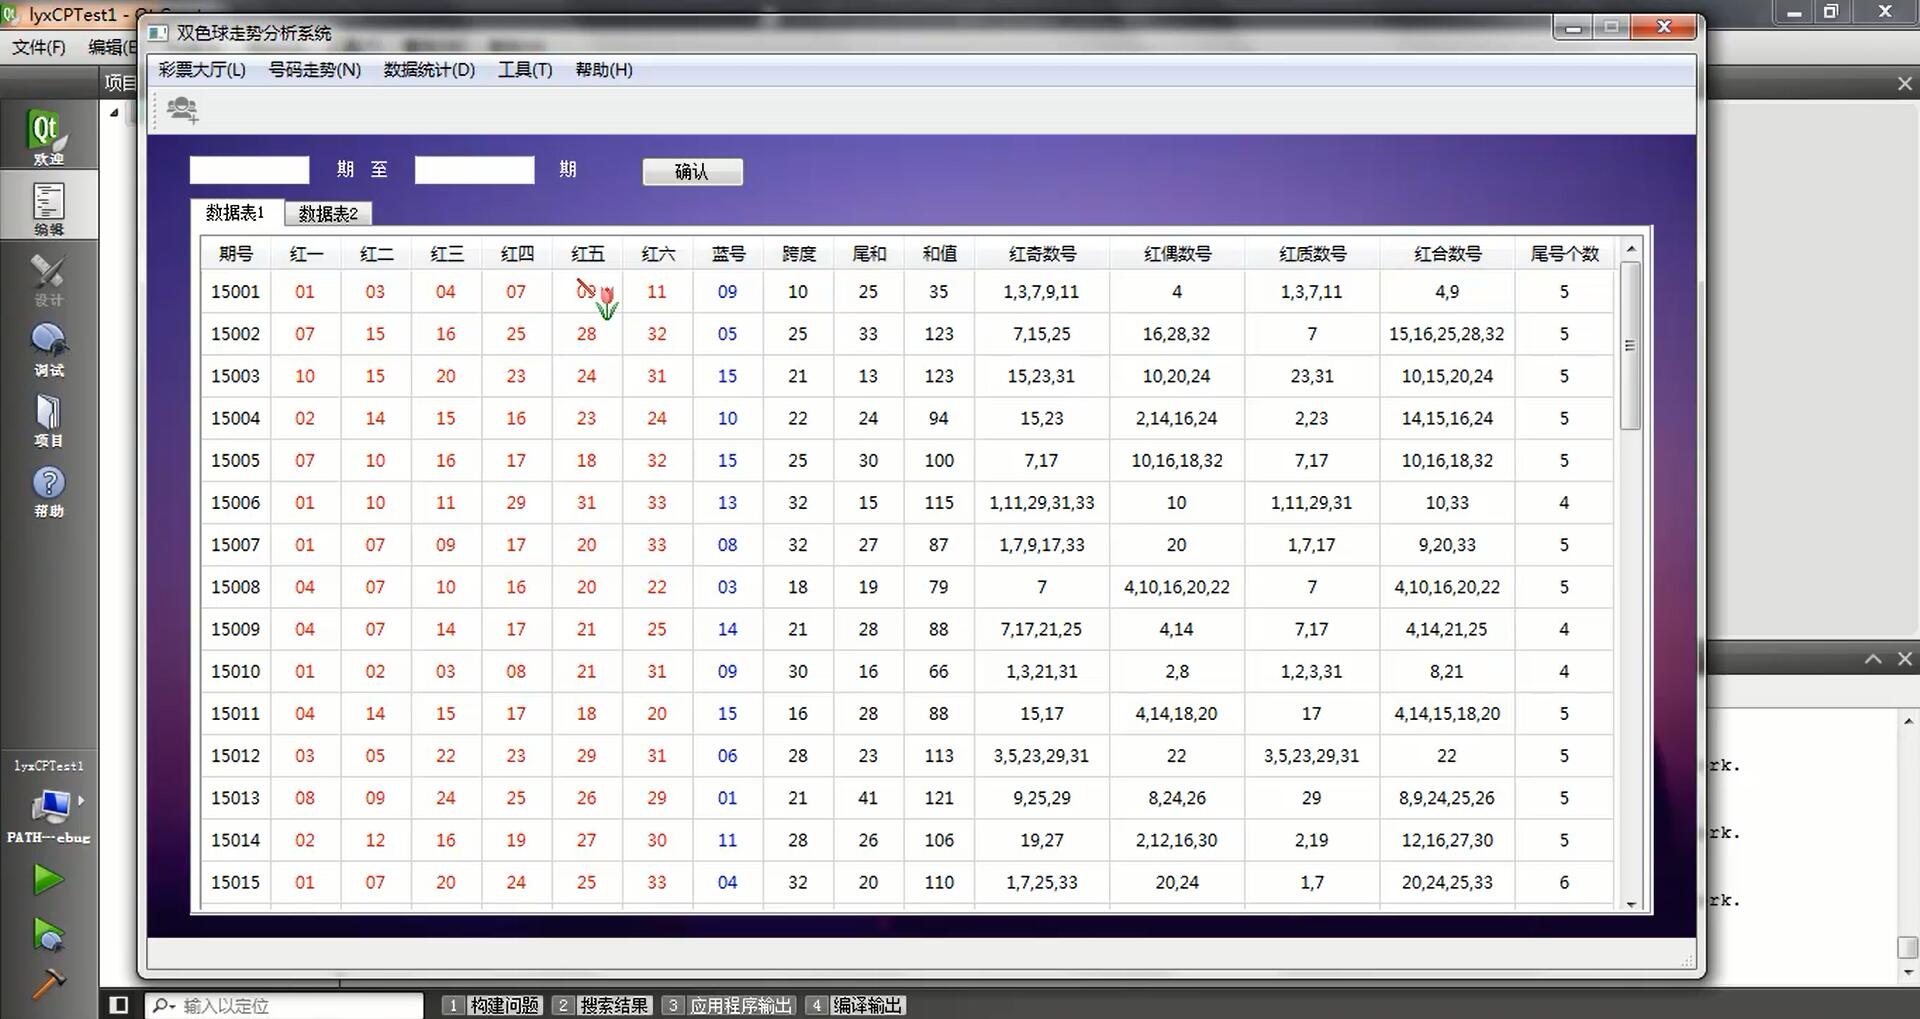Close the Qt Creator output pane

click(1904, 659)
